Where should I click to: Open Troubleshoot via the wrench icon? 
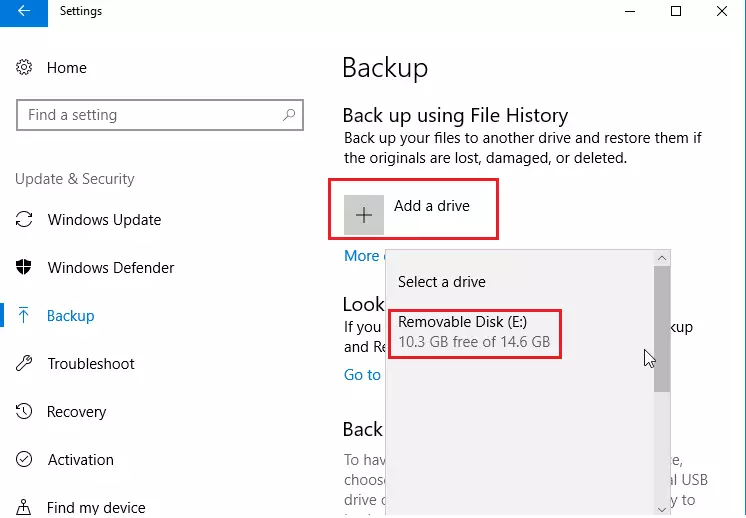click(24, 363)
